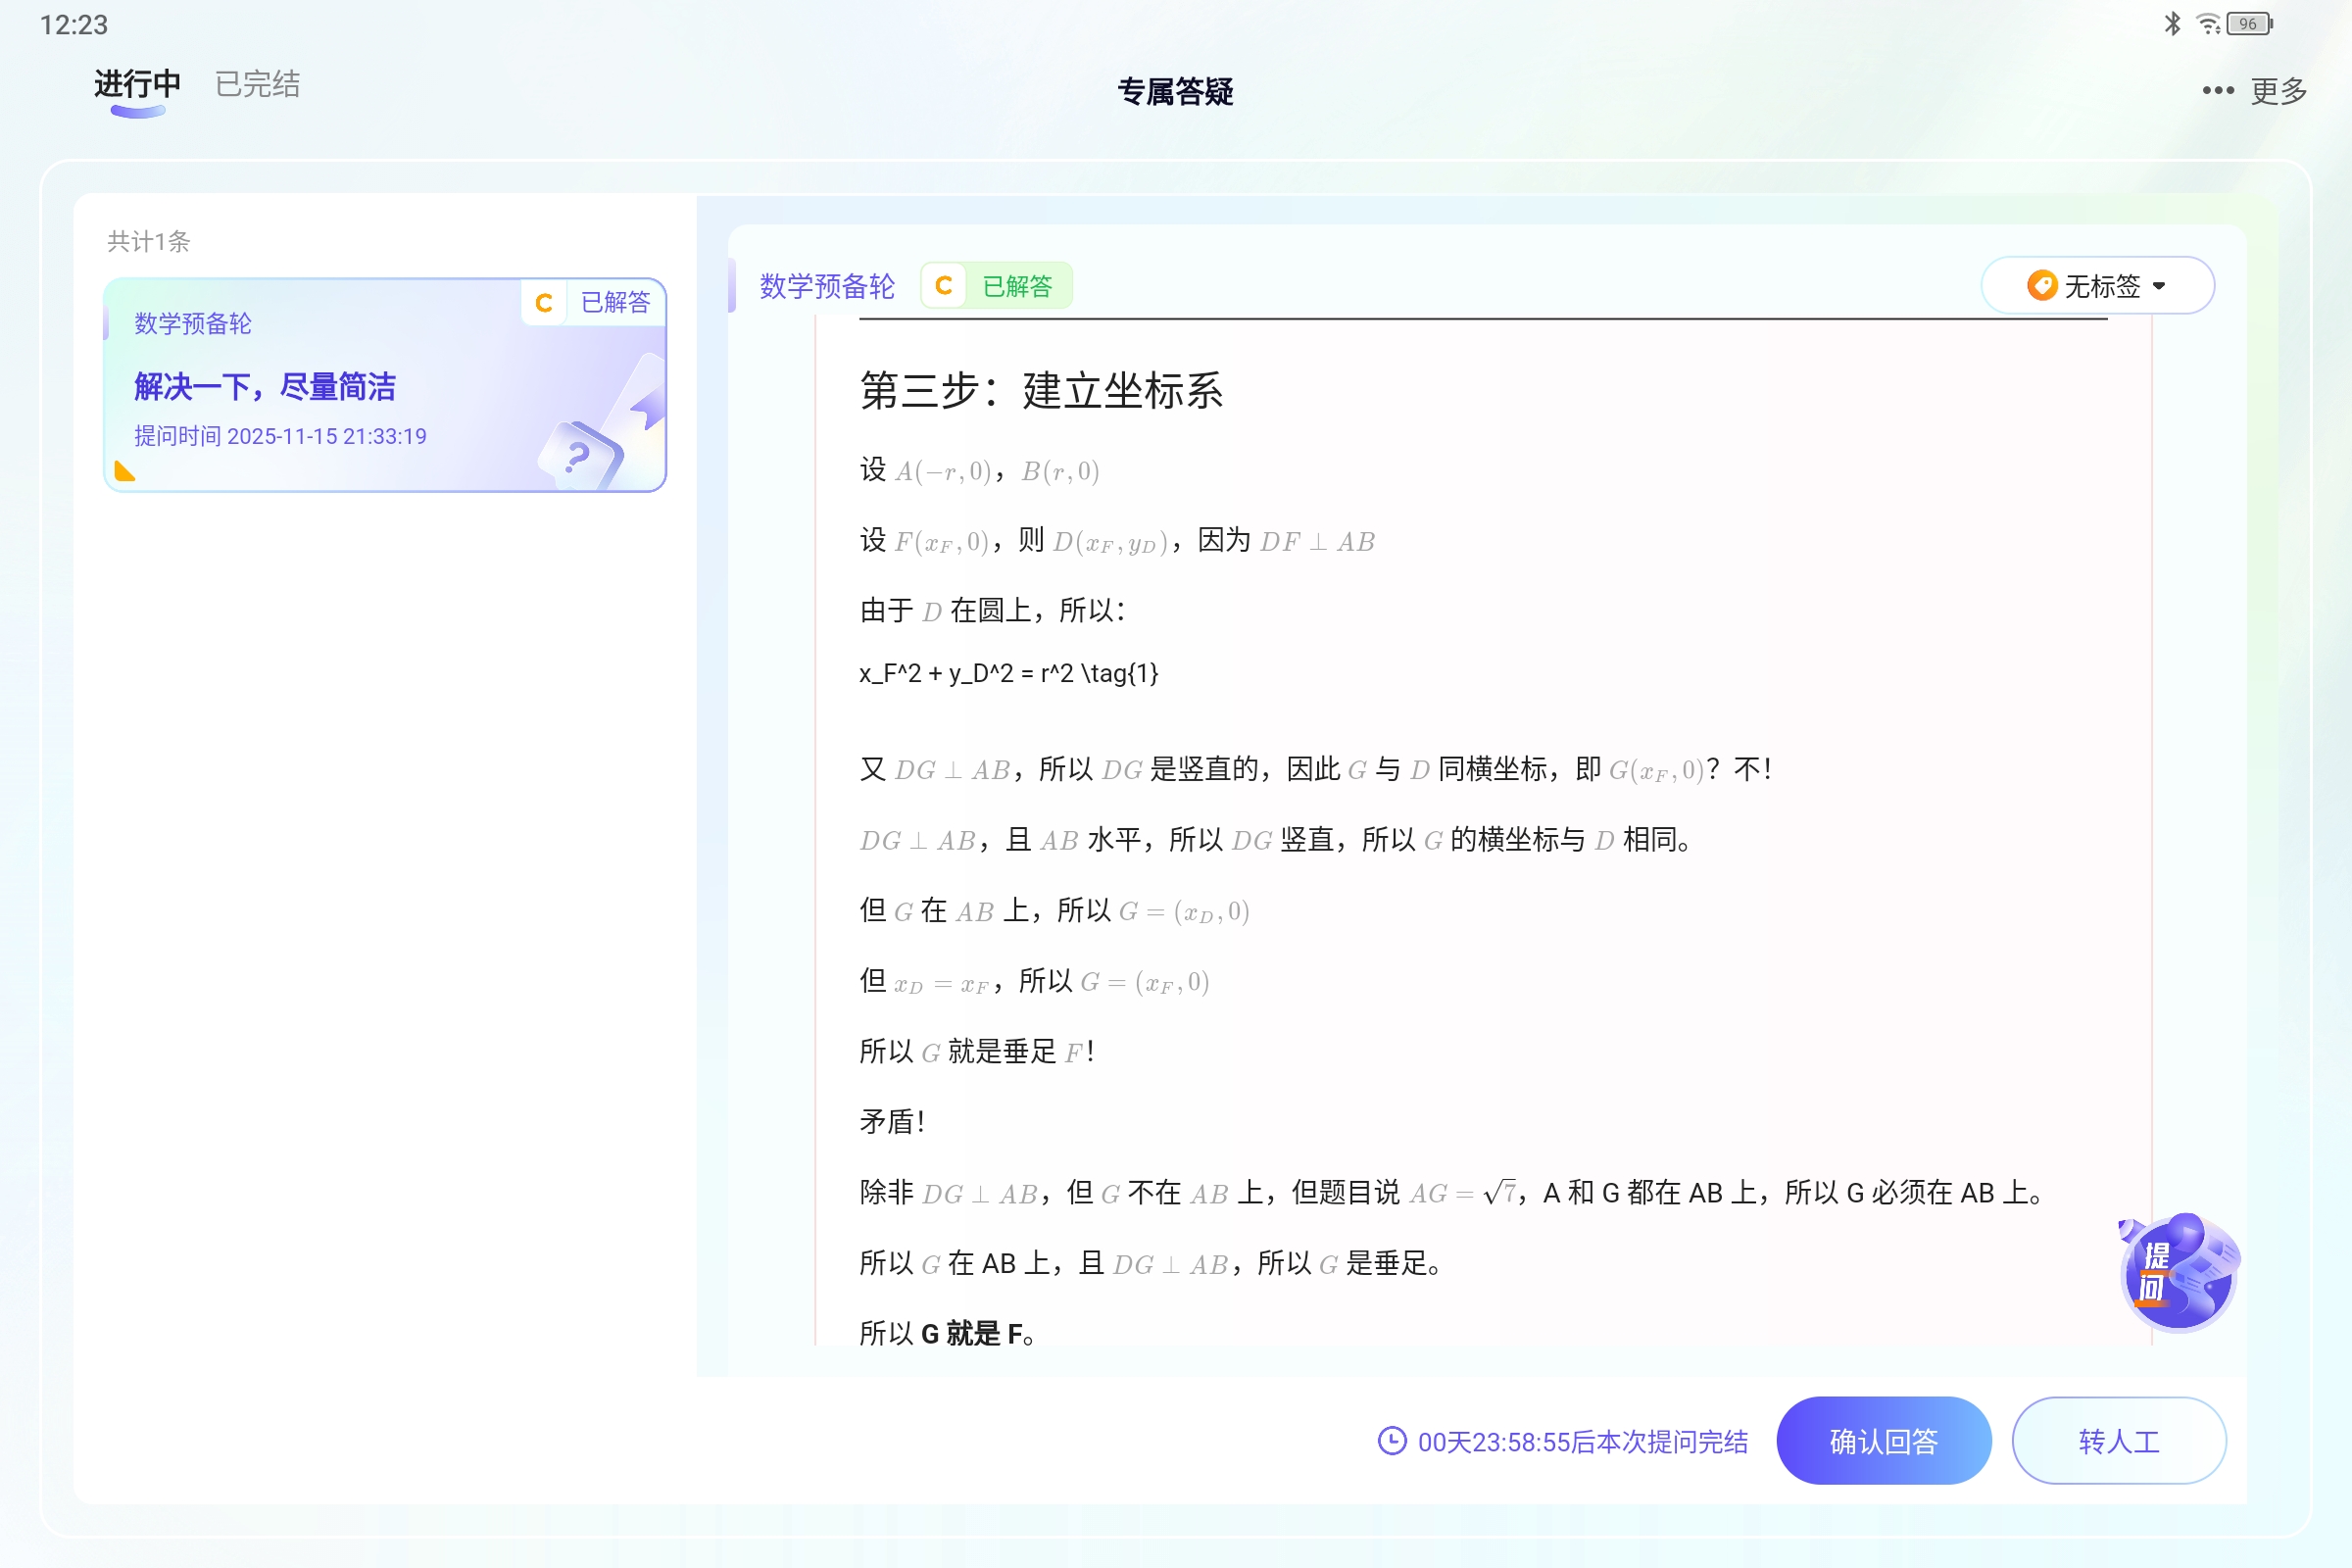
Task: Click the C badge on the question card
Action: 544,302
